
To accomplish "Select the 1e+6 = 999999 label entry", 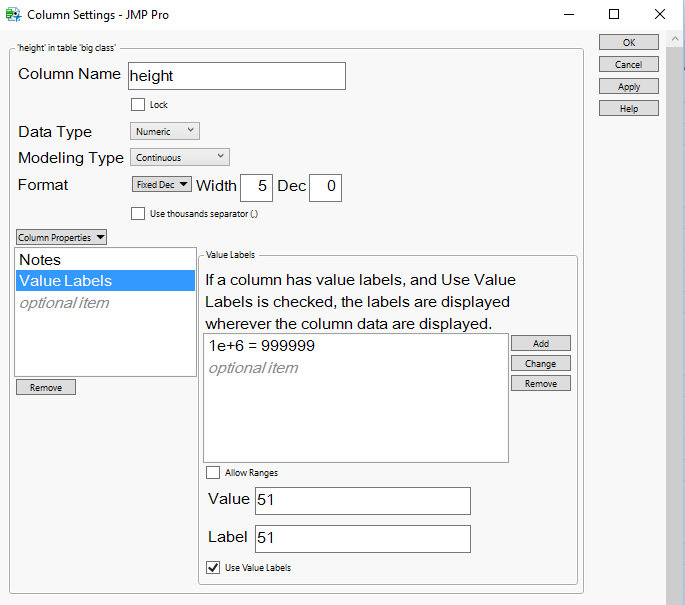I will tap(356, 346).
